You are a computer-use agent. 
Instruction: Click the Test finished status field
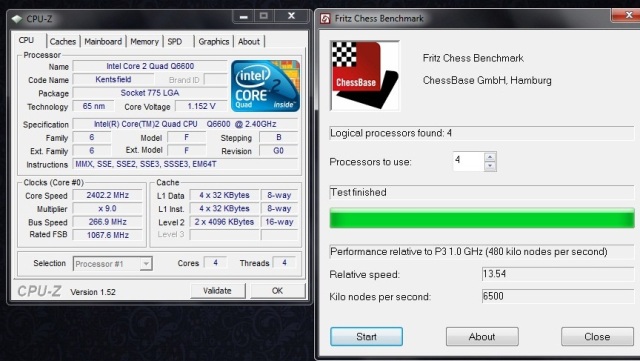tap(482, 192)
